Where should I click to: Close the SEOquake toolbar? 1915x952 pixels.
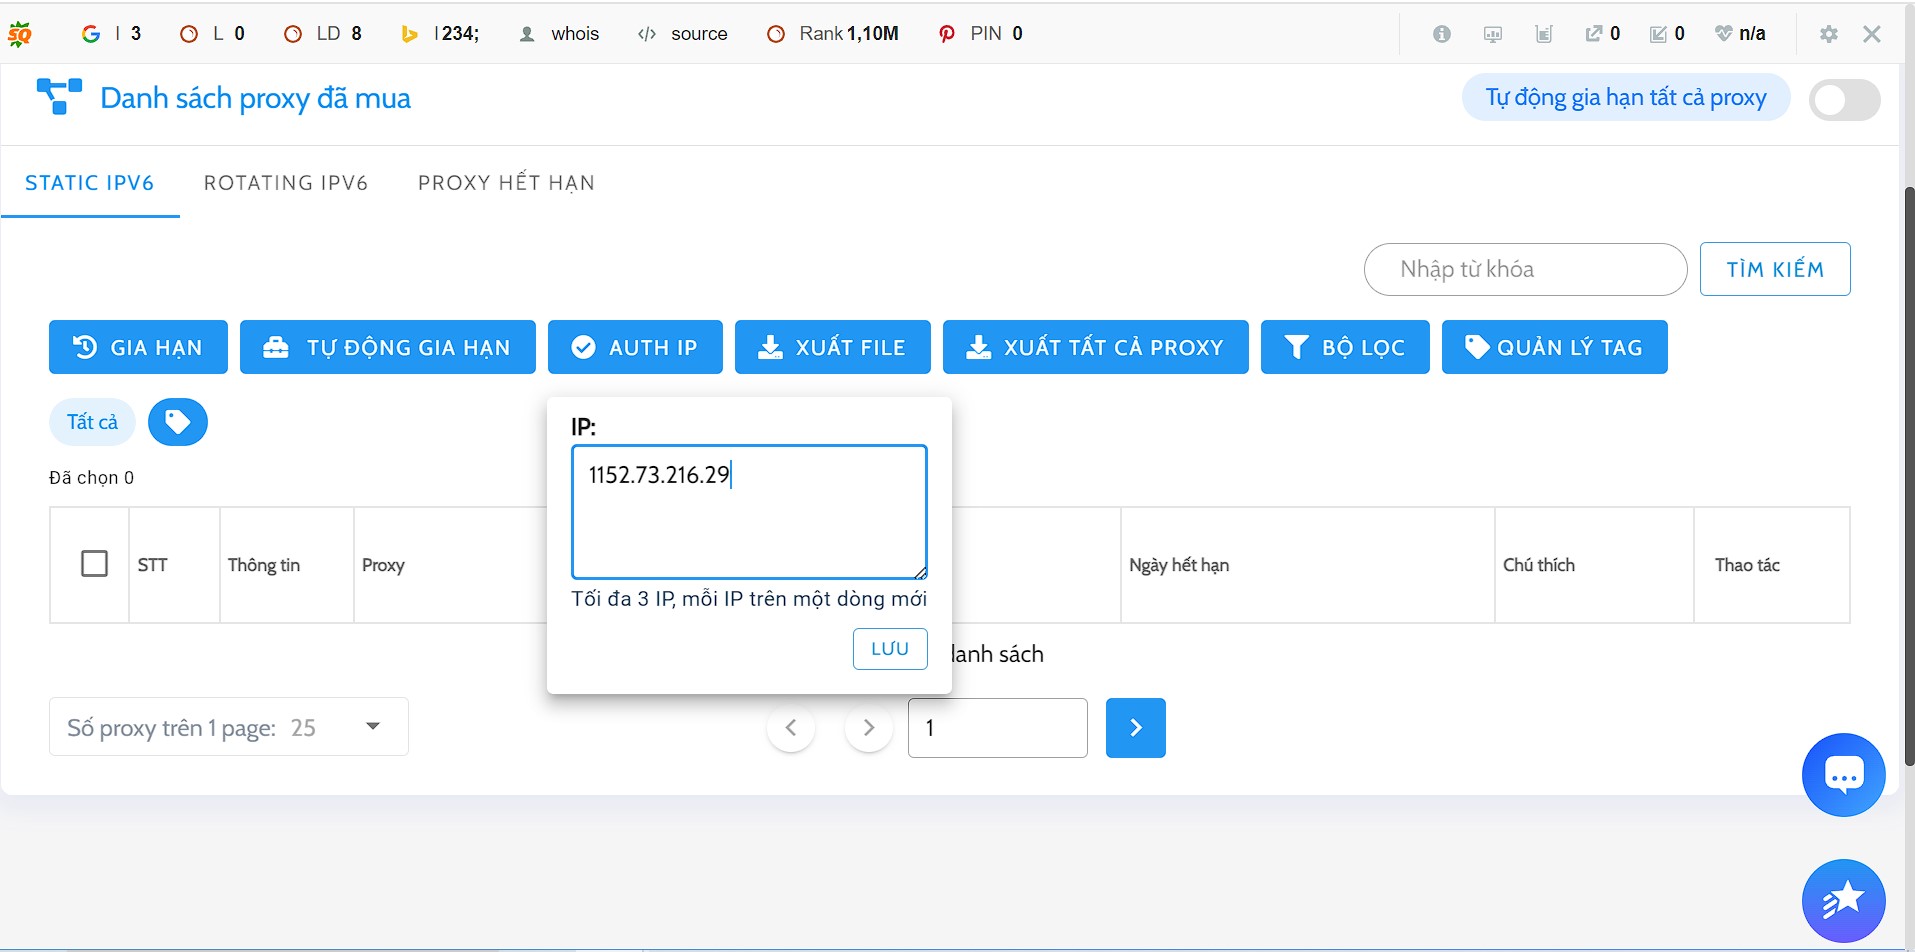tap(1872, 34)
